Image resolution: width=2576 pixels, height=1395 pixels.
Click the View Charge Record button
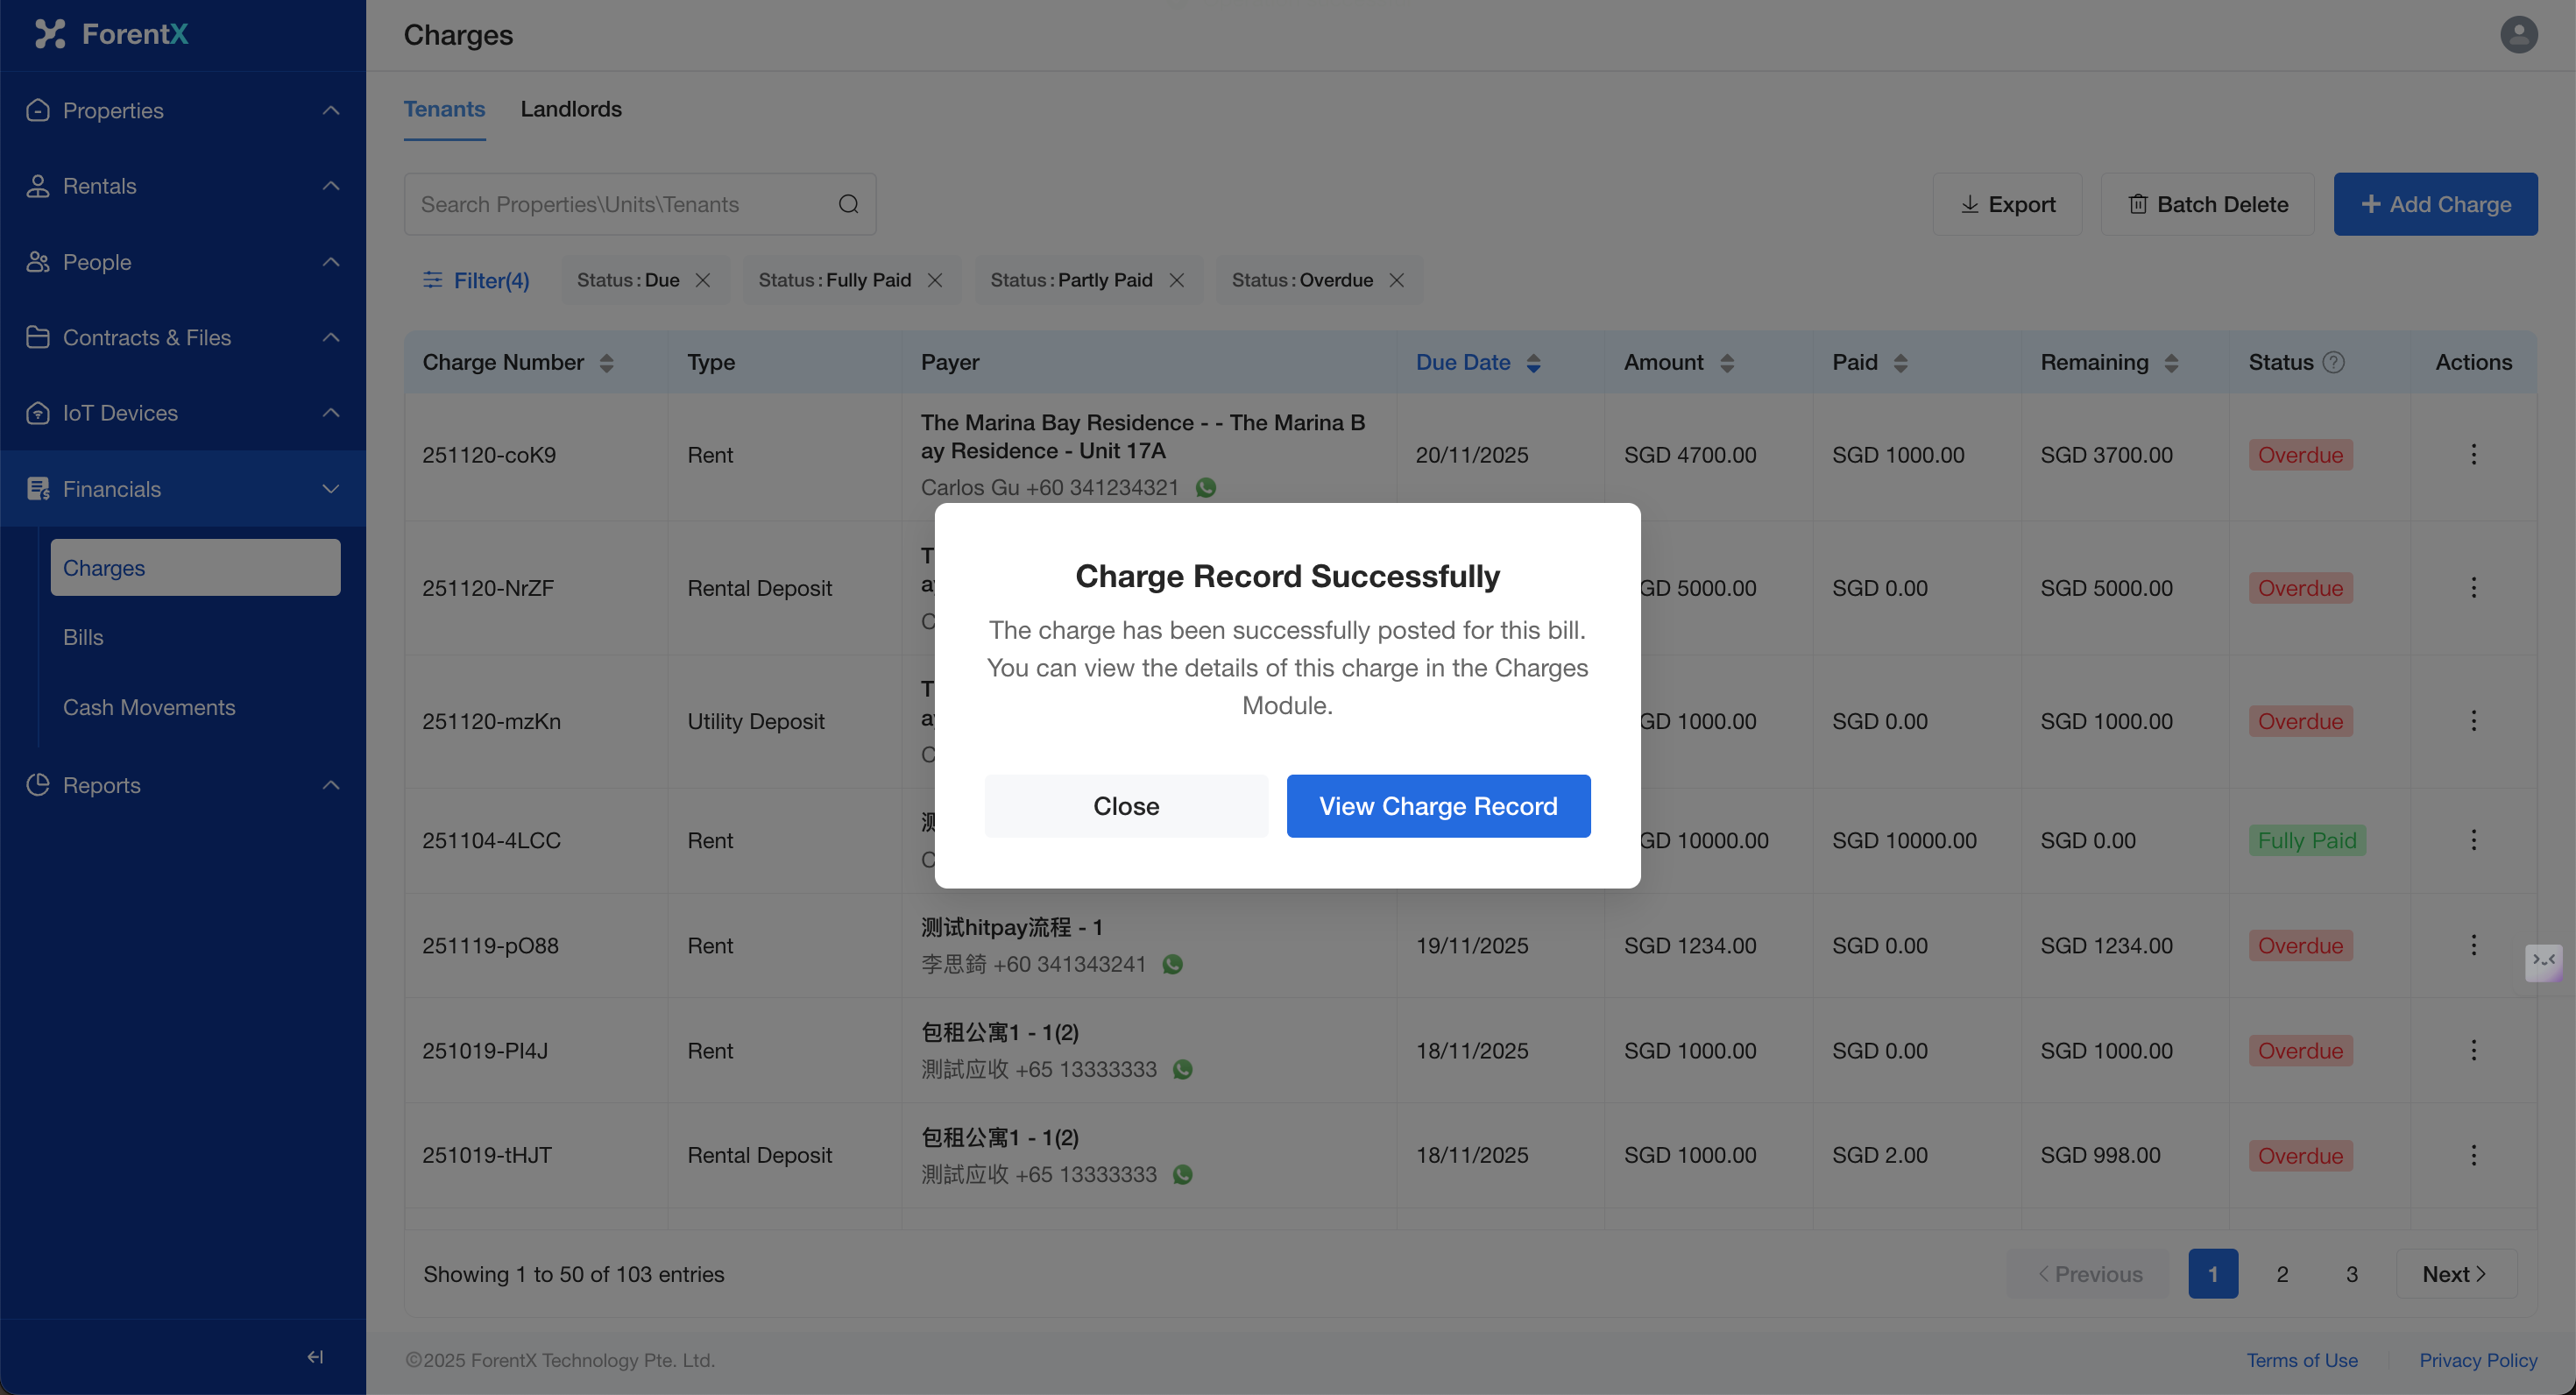point(1437,806)
